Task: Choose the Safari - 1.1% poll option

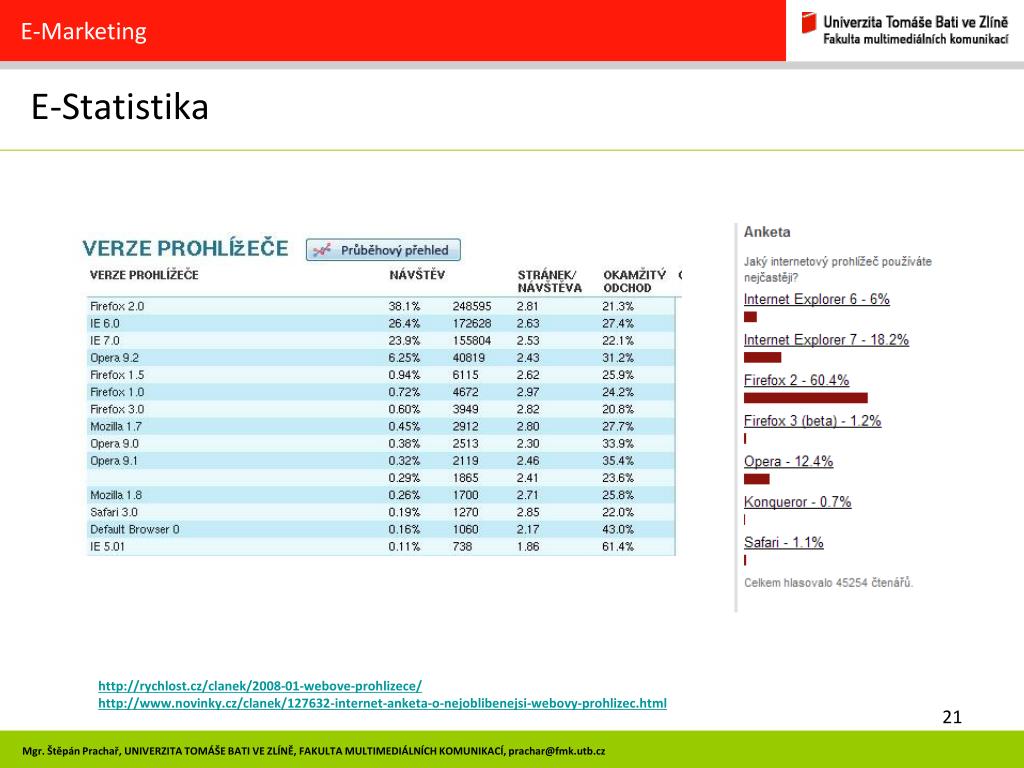Action: pyautogui.click(x=784, y=542)
